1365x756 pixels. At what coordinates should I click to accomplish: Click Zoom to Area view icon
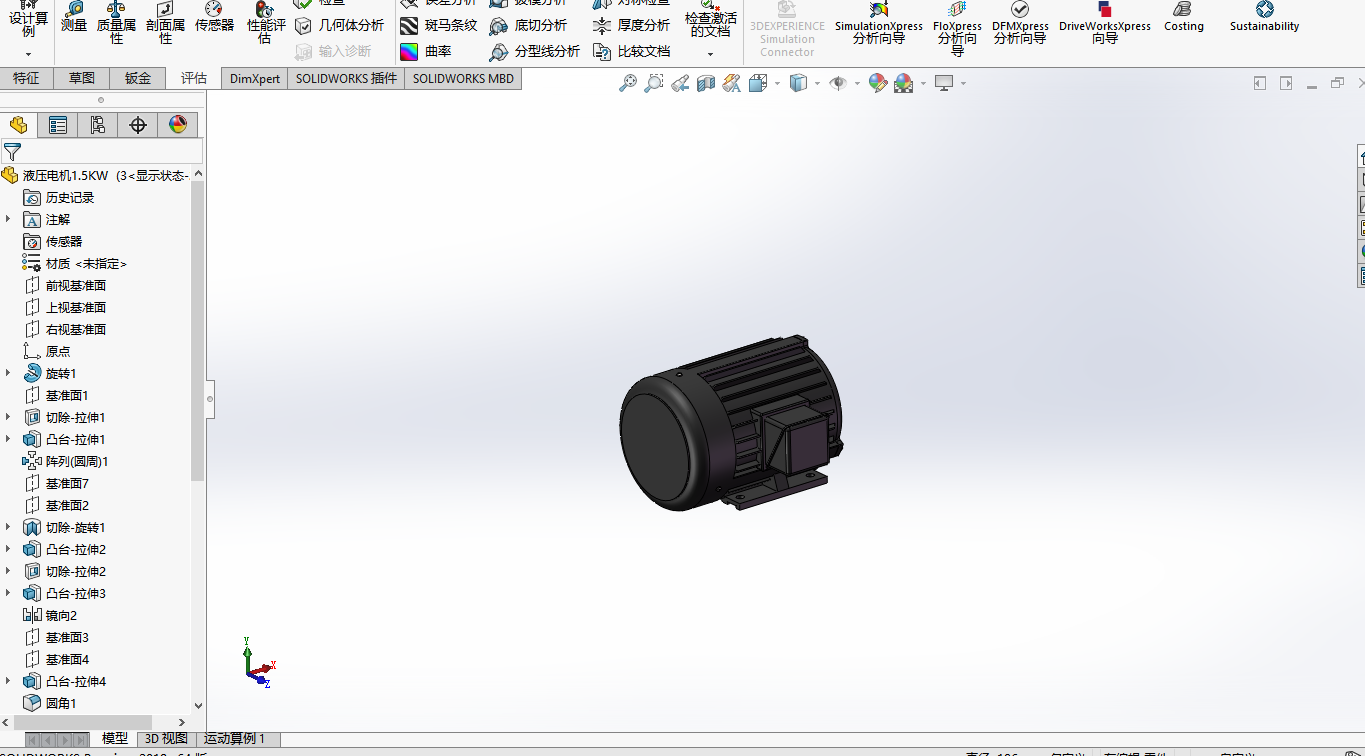point(654,84)
